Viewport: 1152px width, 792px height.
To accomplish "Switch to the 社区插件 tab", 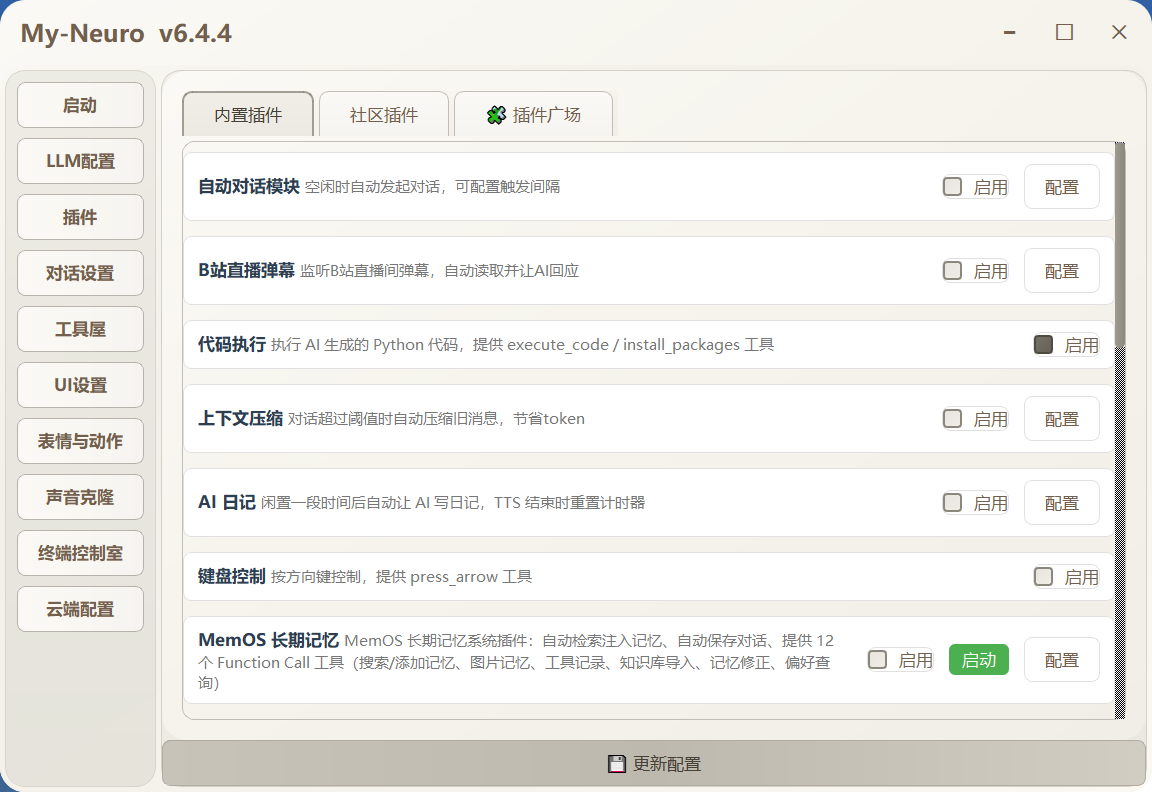I will click(384, 115).
